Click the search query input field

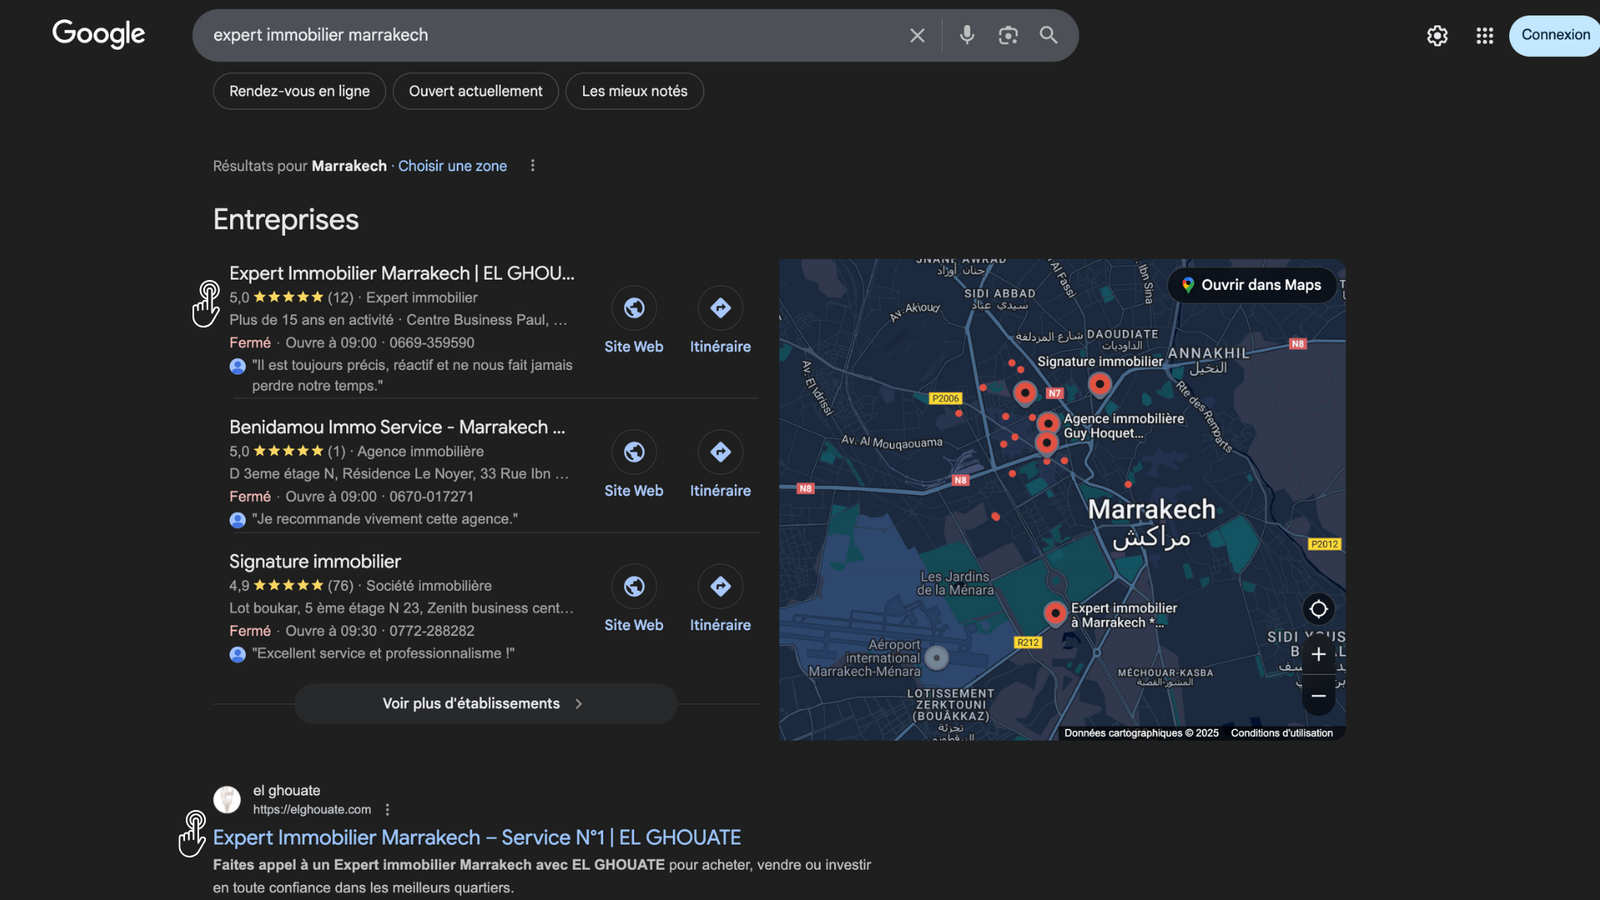coord(550,35)
